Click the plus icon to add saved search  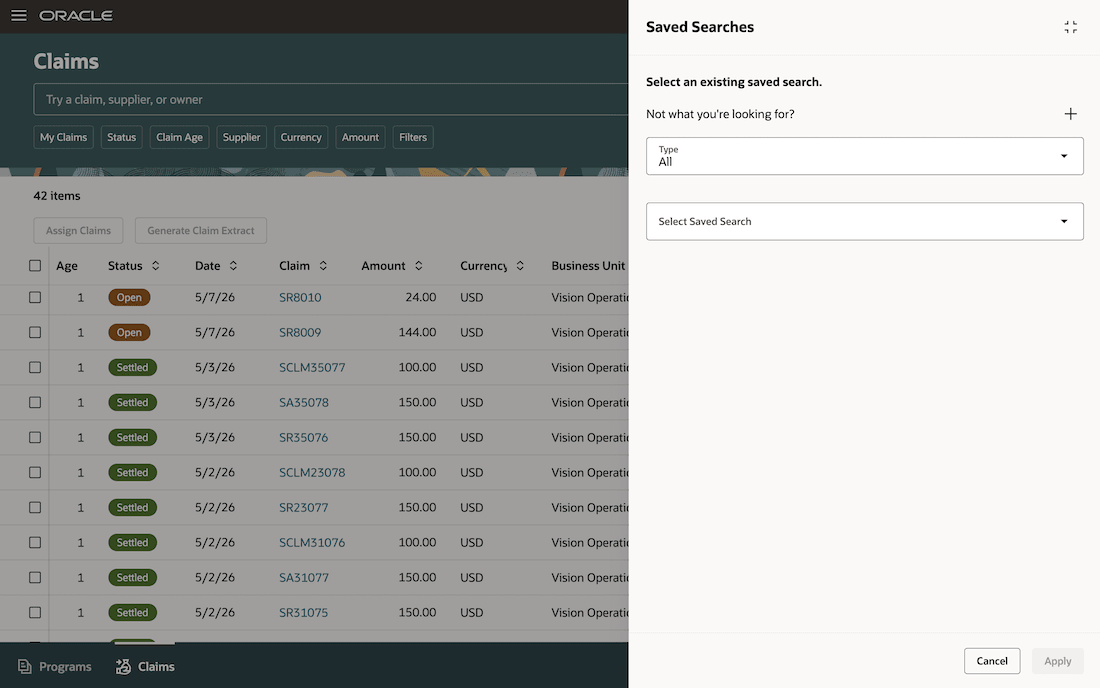click(1071, 114)
